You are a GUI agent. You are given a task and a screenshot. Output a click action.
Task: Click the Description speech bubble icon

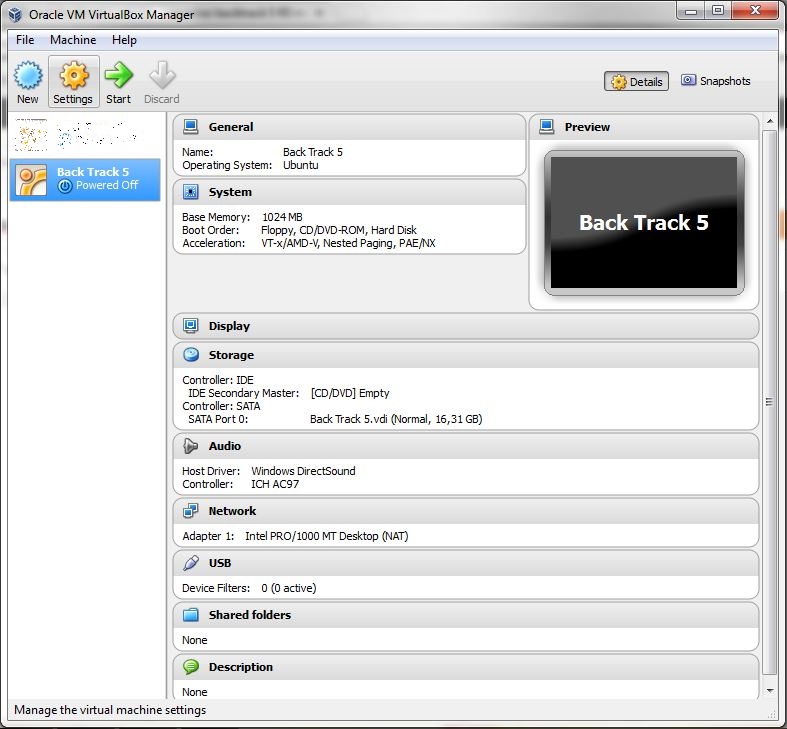pyautogui.click(x=191, y=667)
